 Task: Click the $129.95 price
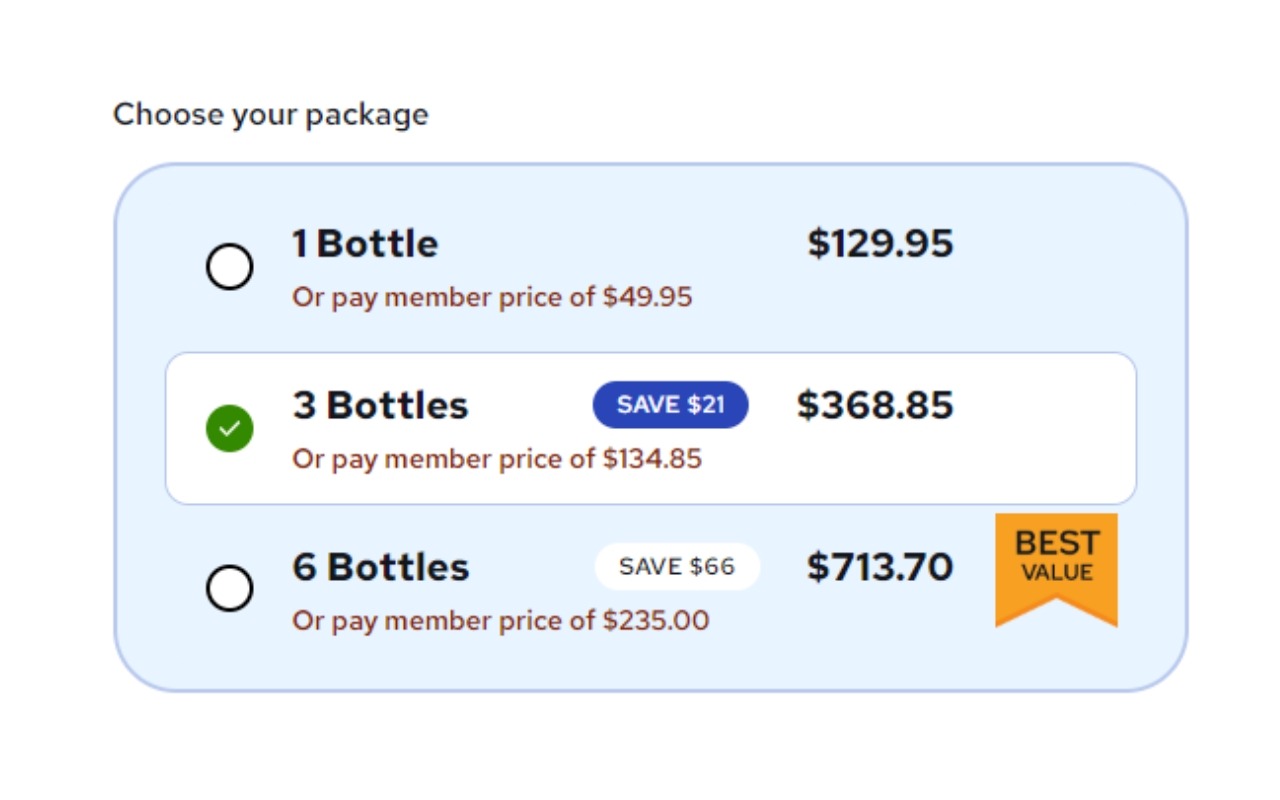880,244
